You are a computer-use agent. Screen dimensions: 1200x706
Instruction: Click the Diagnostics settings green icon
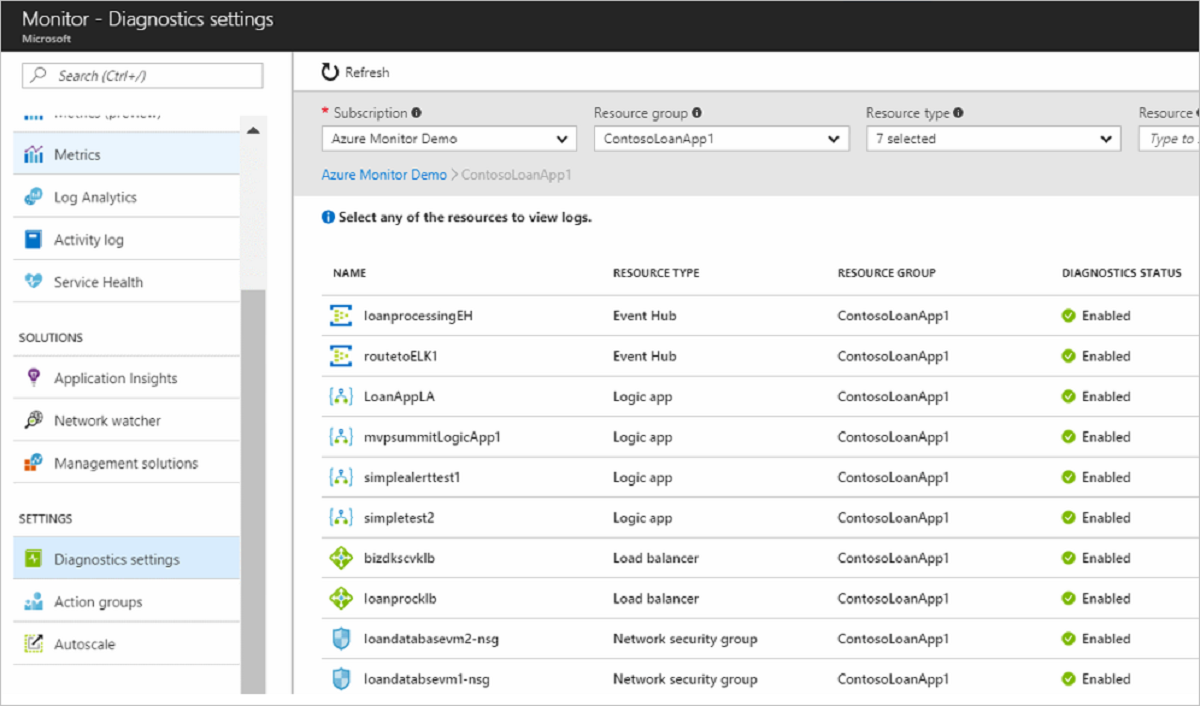pos(34,560)
